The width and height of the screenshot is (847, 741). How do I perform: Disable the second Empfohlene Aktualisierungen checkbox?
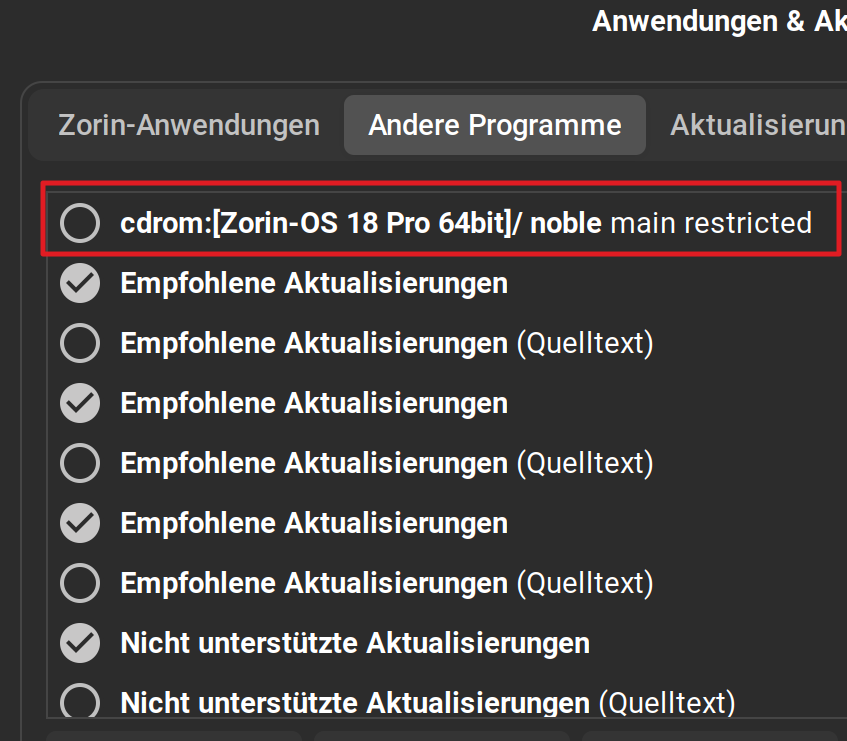[x=80, y=403]
